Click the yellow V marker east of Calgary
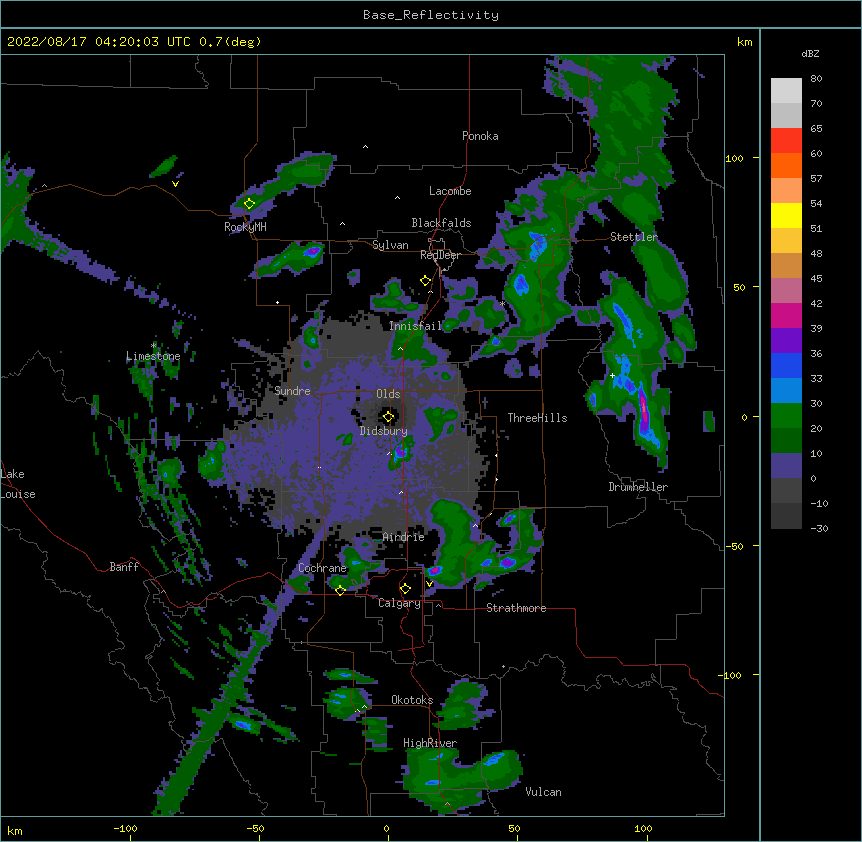 (429, 584)
